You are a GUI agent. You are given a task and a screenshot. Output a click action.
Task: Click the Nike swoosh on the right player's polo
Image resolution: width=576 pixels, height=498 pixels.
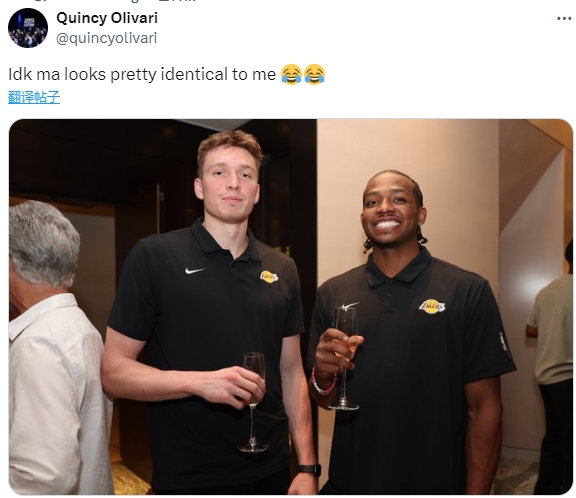click(x=350, y=305)
